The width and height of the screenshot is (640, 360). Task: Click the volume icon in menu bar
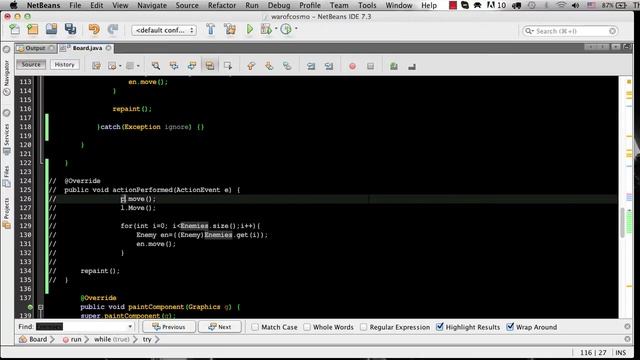point(575,5)
